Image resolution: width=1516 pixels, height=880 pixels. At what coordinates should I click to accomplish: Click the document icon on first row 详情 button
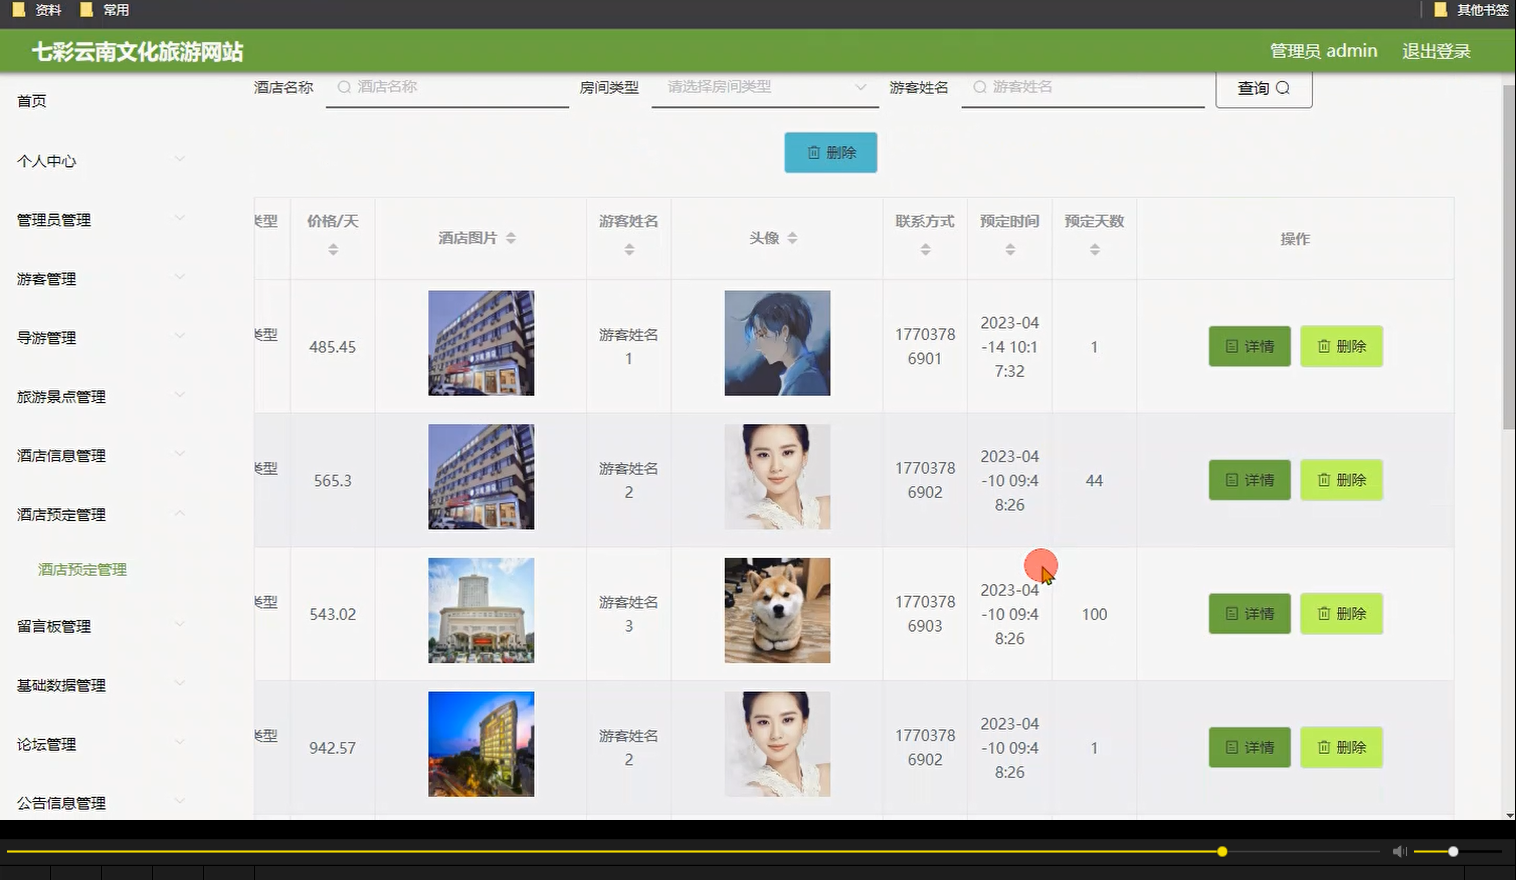click(x=1233, y=346)
